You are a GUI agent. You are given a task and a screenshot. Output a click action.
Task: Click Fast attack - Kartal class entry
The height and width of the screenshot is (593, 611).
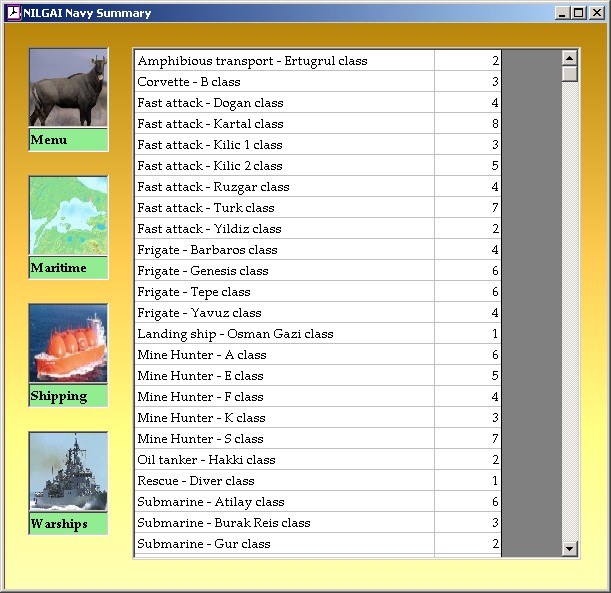click(285, 124)
